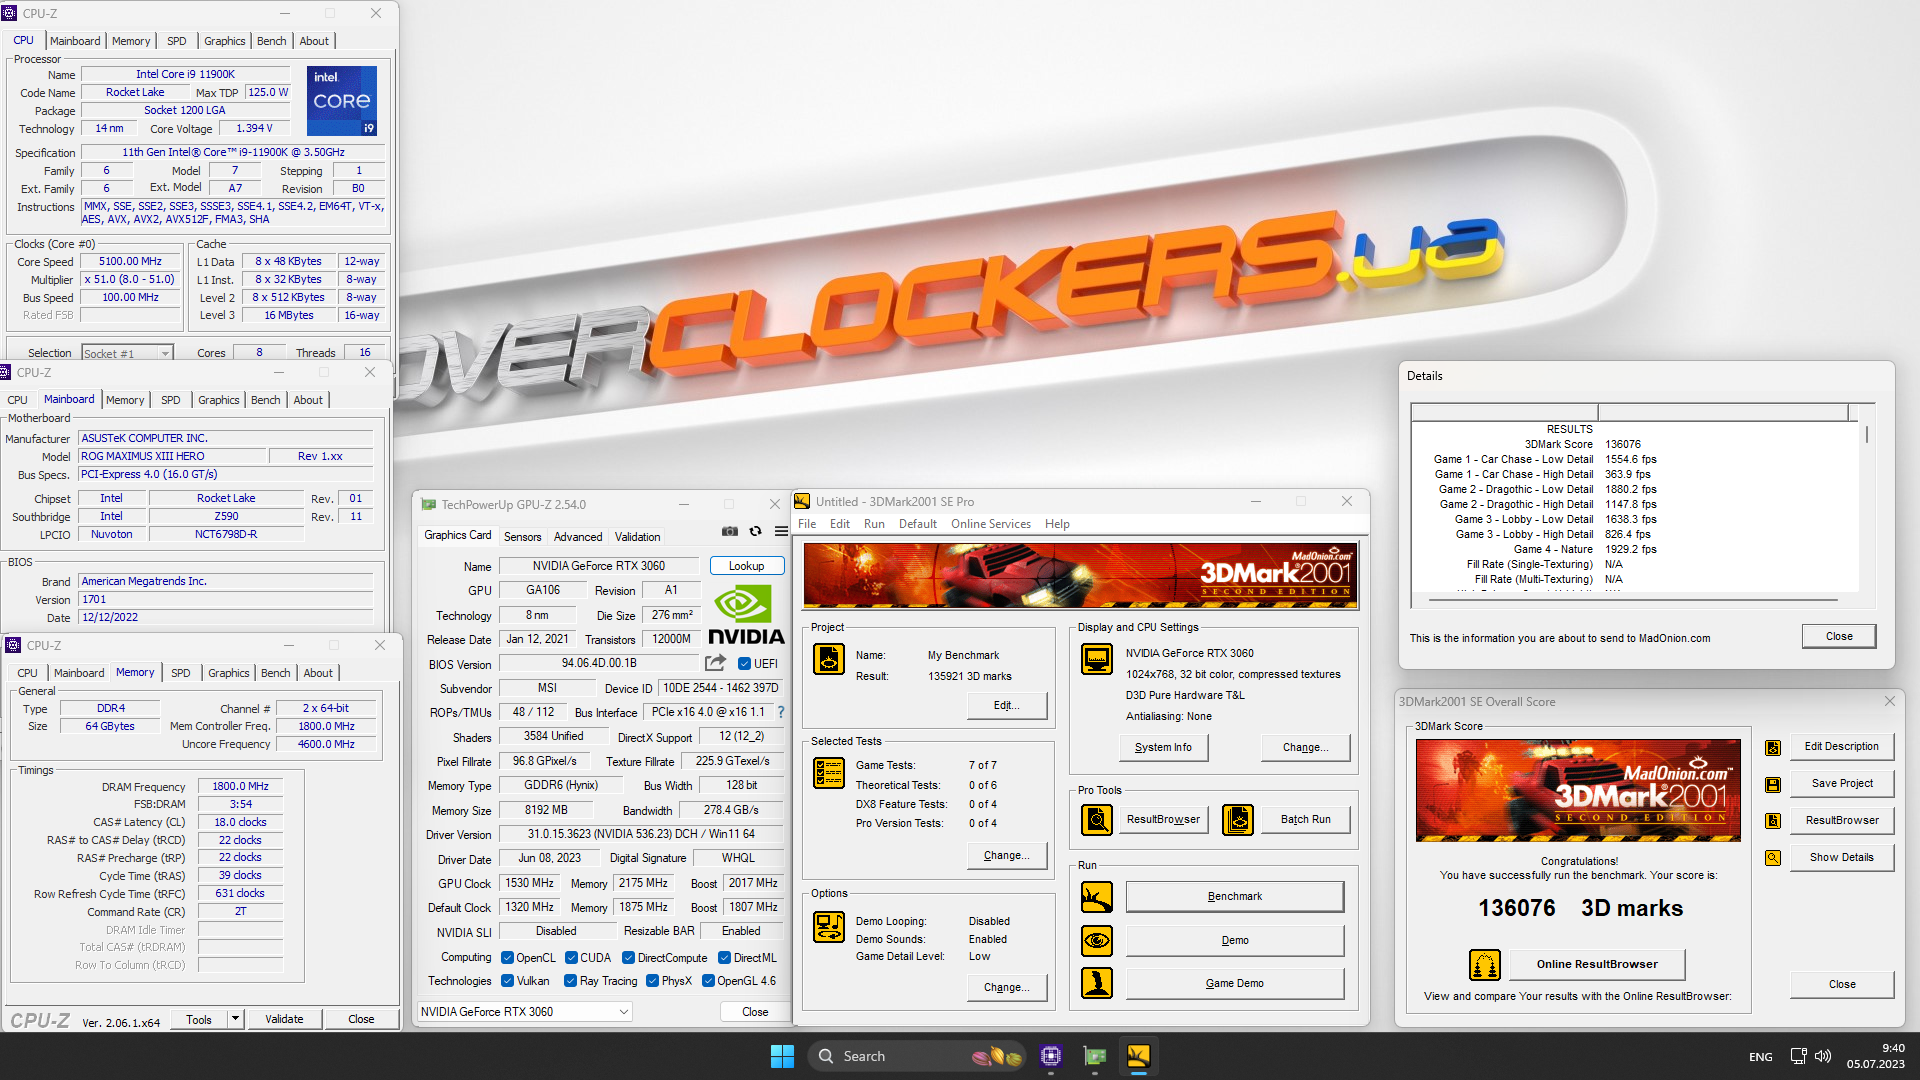Open Validation tab in GPU-Z

coord(637,537)
